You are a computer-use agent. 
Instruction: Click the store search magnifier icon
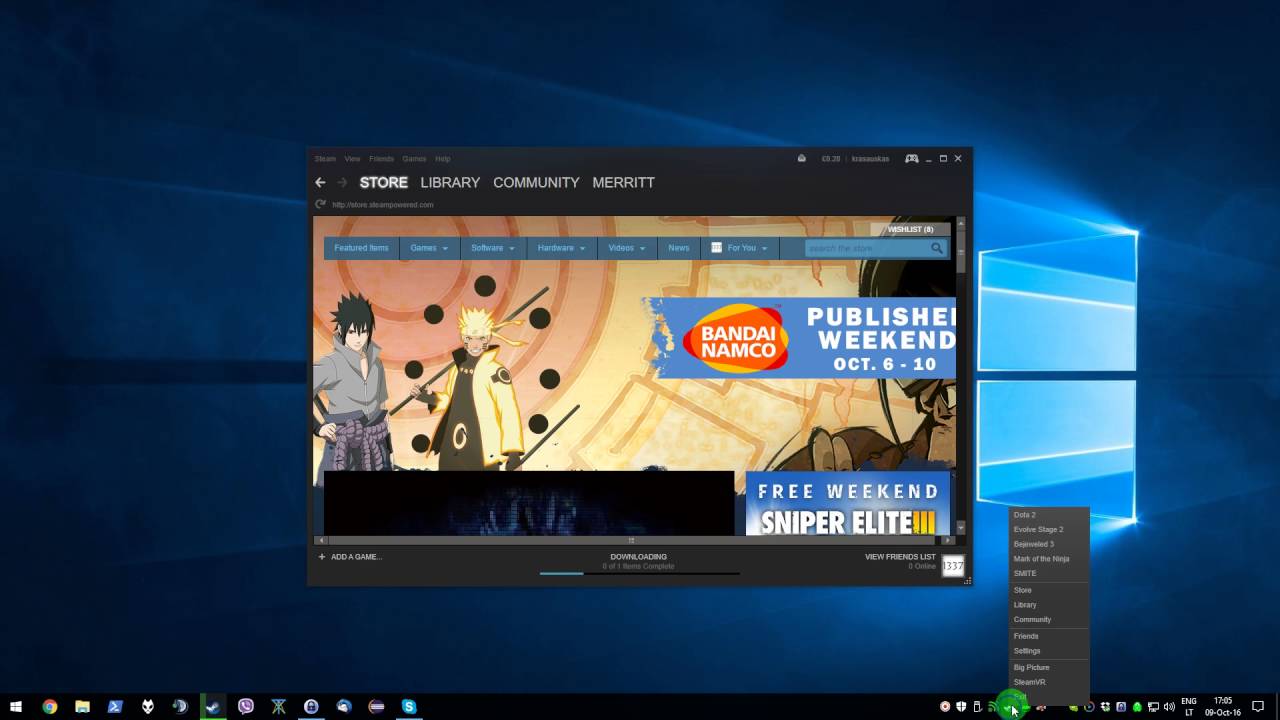point(937,248)
